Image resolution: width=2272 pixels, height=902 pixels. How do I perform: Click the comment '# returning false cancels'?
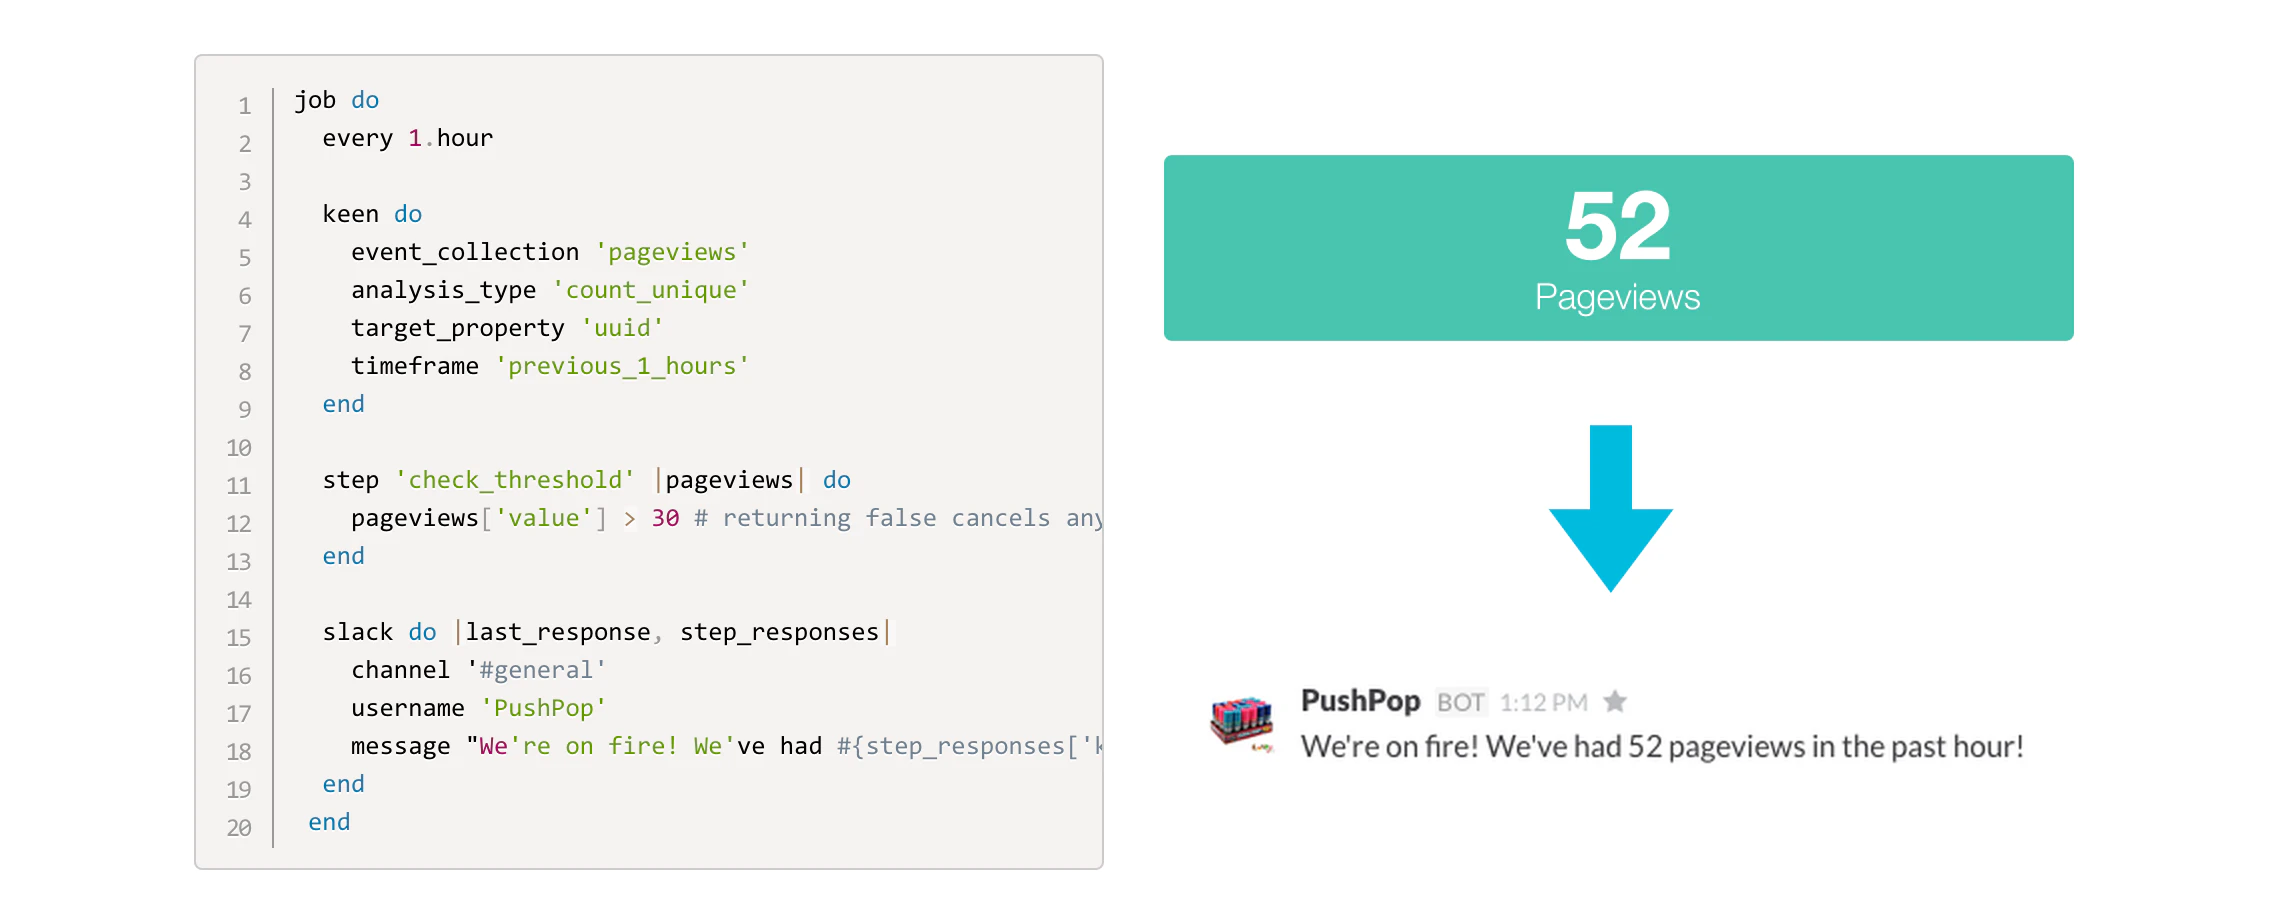click(872, 518)
